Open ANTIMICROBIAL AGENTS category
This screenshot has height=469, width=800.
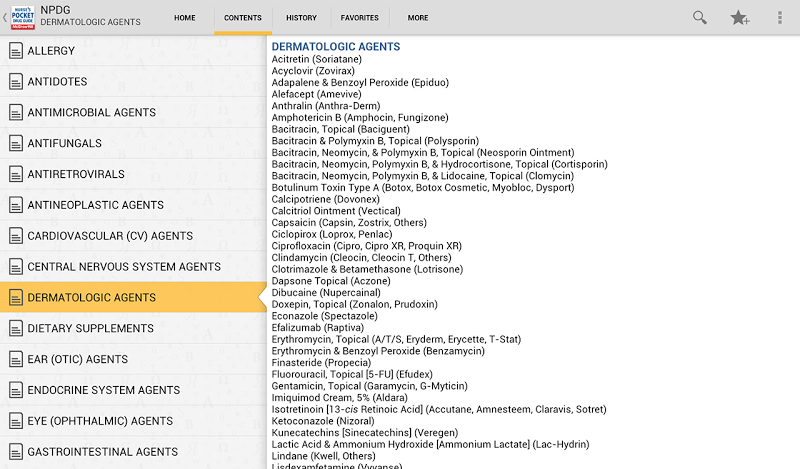[x=133, y=112]
